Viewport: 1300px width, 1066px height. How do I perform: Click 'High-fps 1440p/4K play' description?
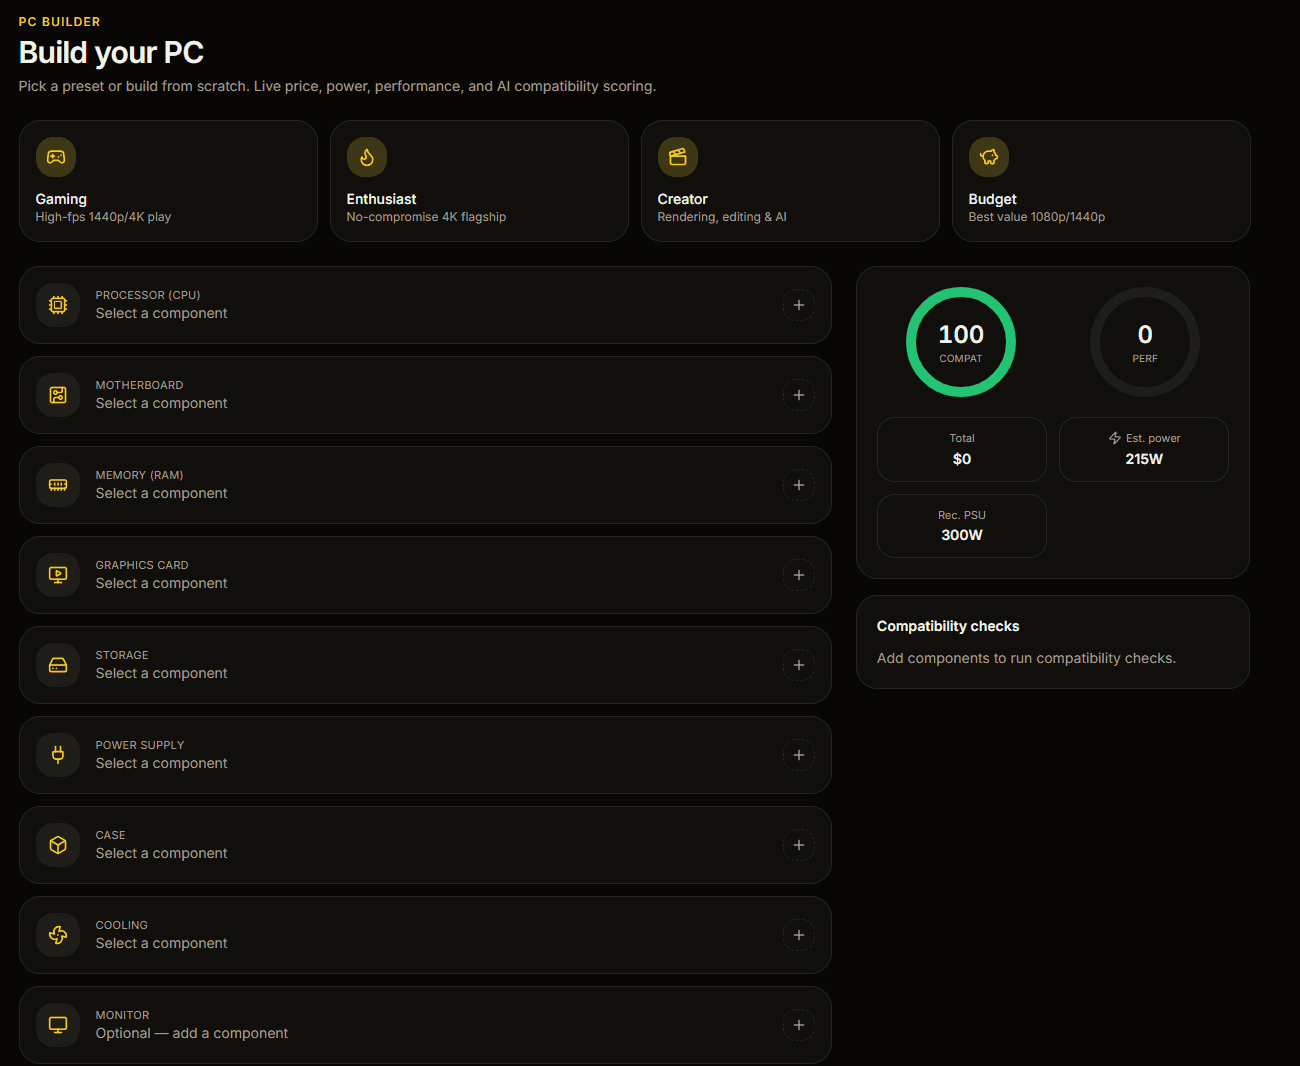click(x=103, y=217)
